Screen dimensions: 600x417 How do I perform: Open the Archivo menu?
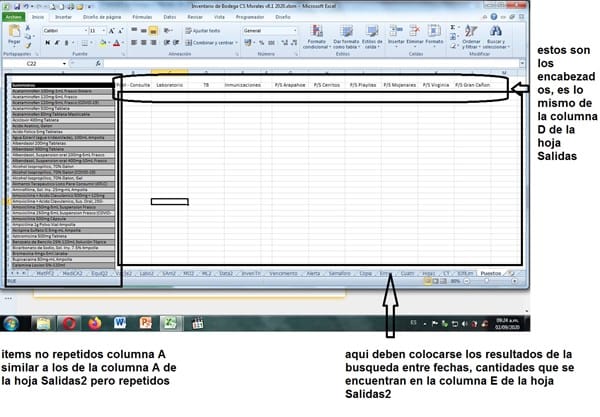[x=14, y=17]
